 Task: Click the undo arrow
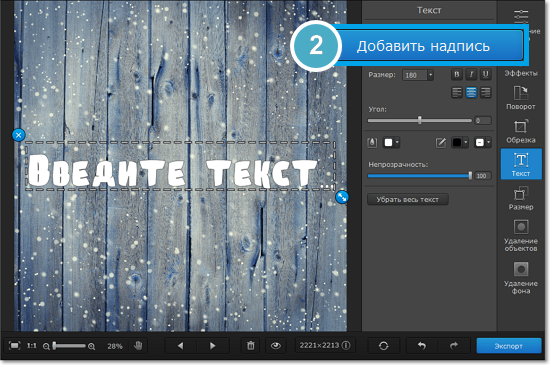(x=422, y=346)
